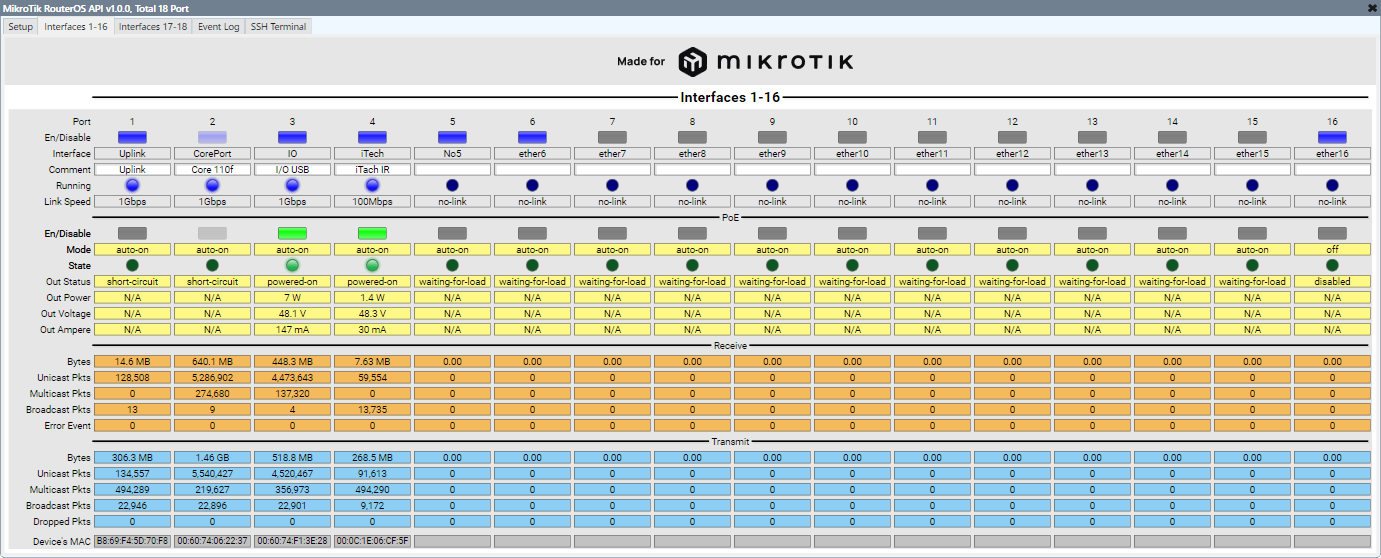Click PoE state LED for port 16
The height and width of the screenshot is (558, 1381).
pos(1332,265)
